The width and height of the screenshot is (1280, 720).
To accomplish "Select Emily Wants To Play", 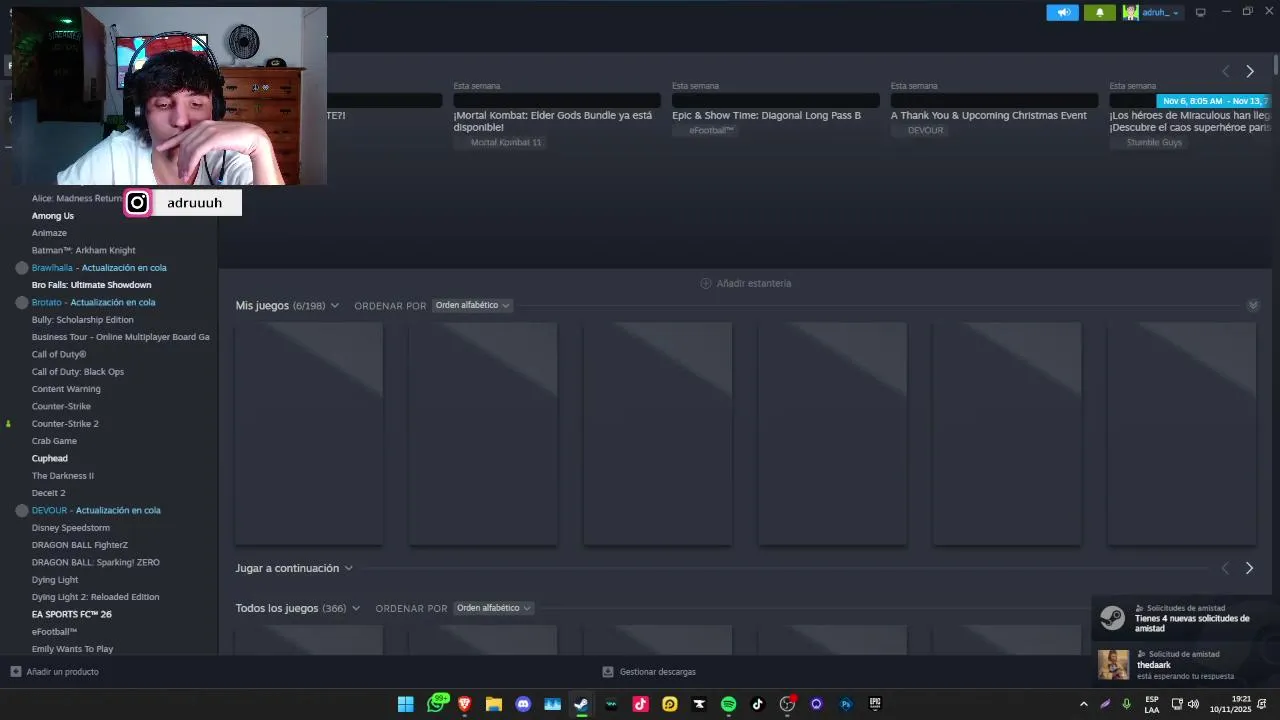I will point(72,649).
